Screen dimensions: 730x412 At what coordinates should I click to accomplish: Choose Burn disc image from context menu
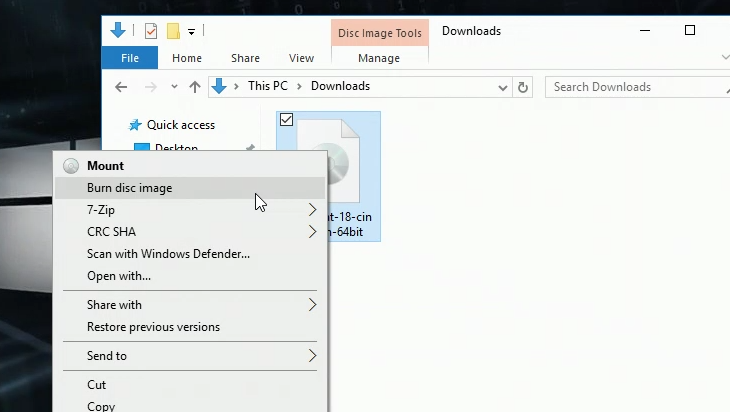[129, 188]
